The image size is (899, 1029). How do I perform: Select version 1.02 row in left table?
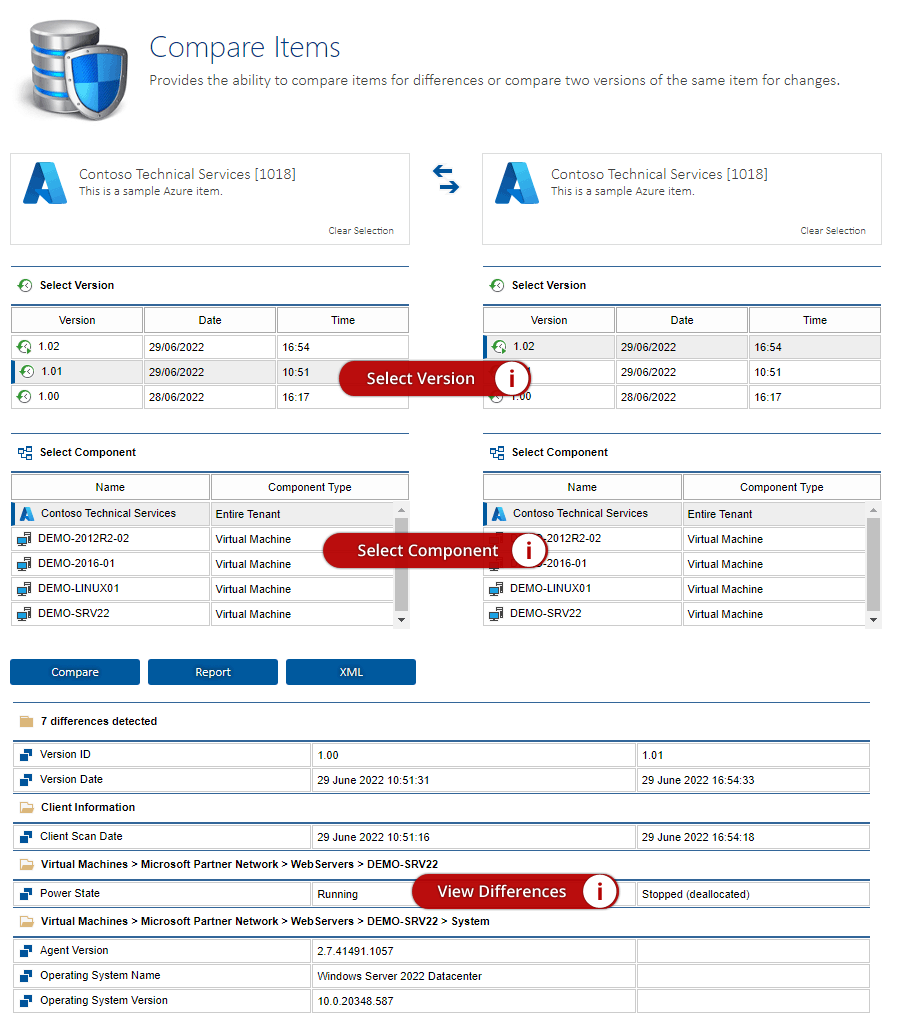pos(210,346)
